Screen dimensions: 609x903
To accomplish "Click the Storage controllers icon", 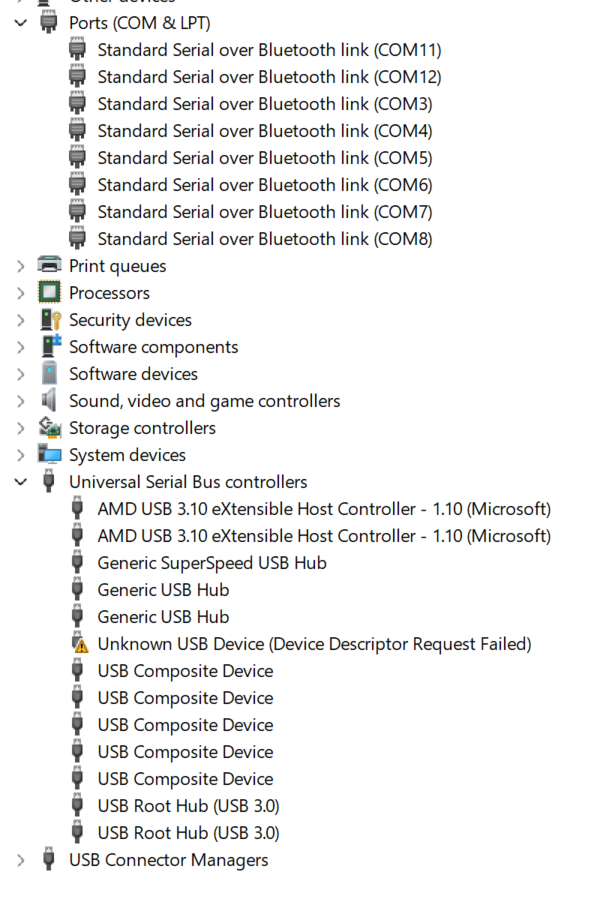I will (49, 428).
